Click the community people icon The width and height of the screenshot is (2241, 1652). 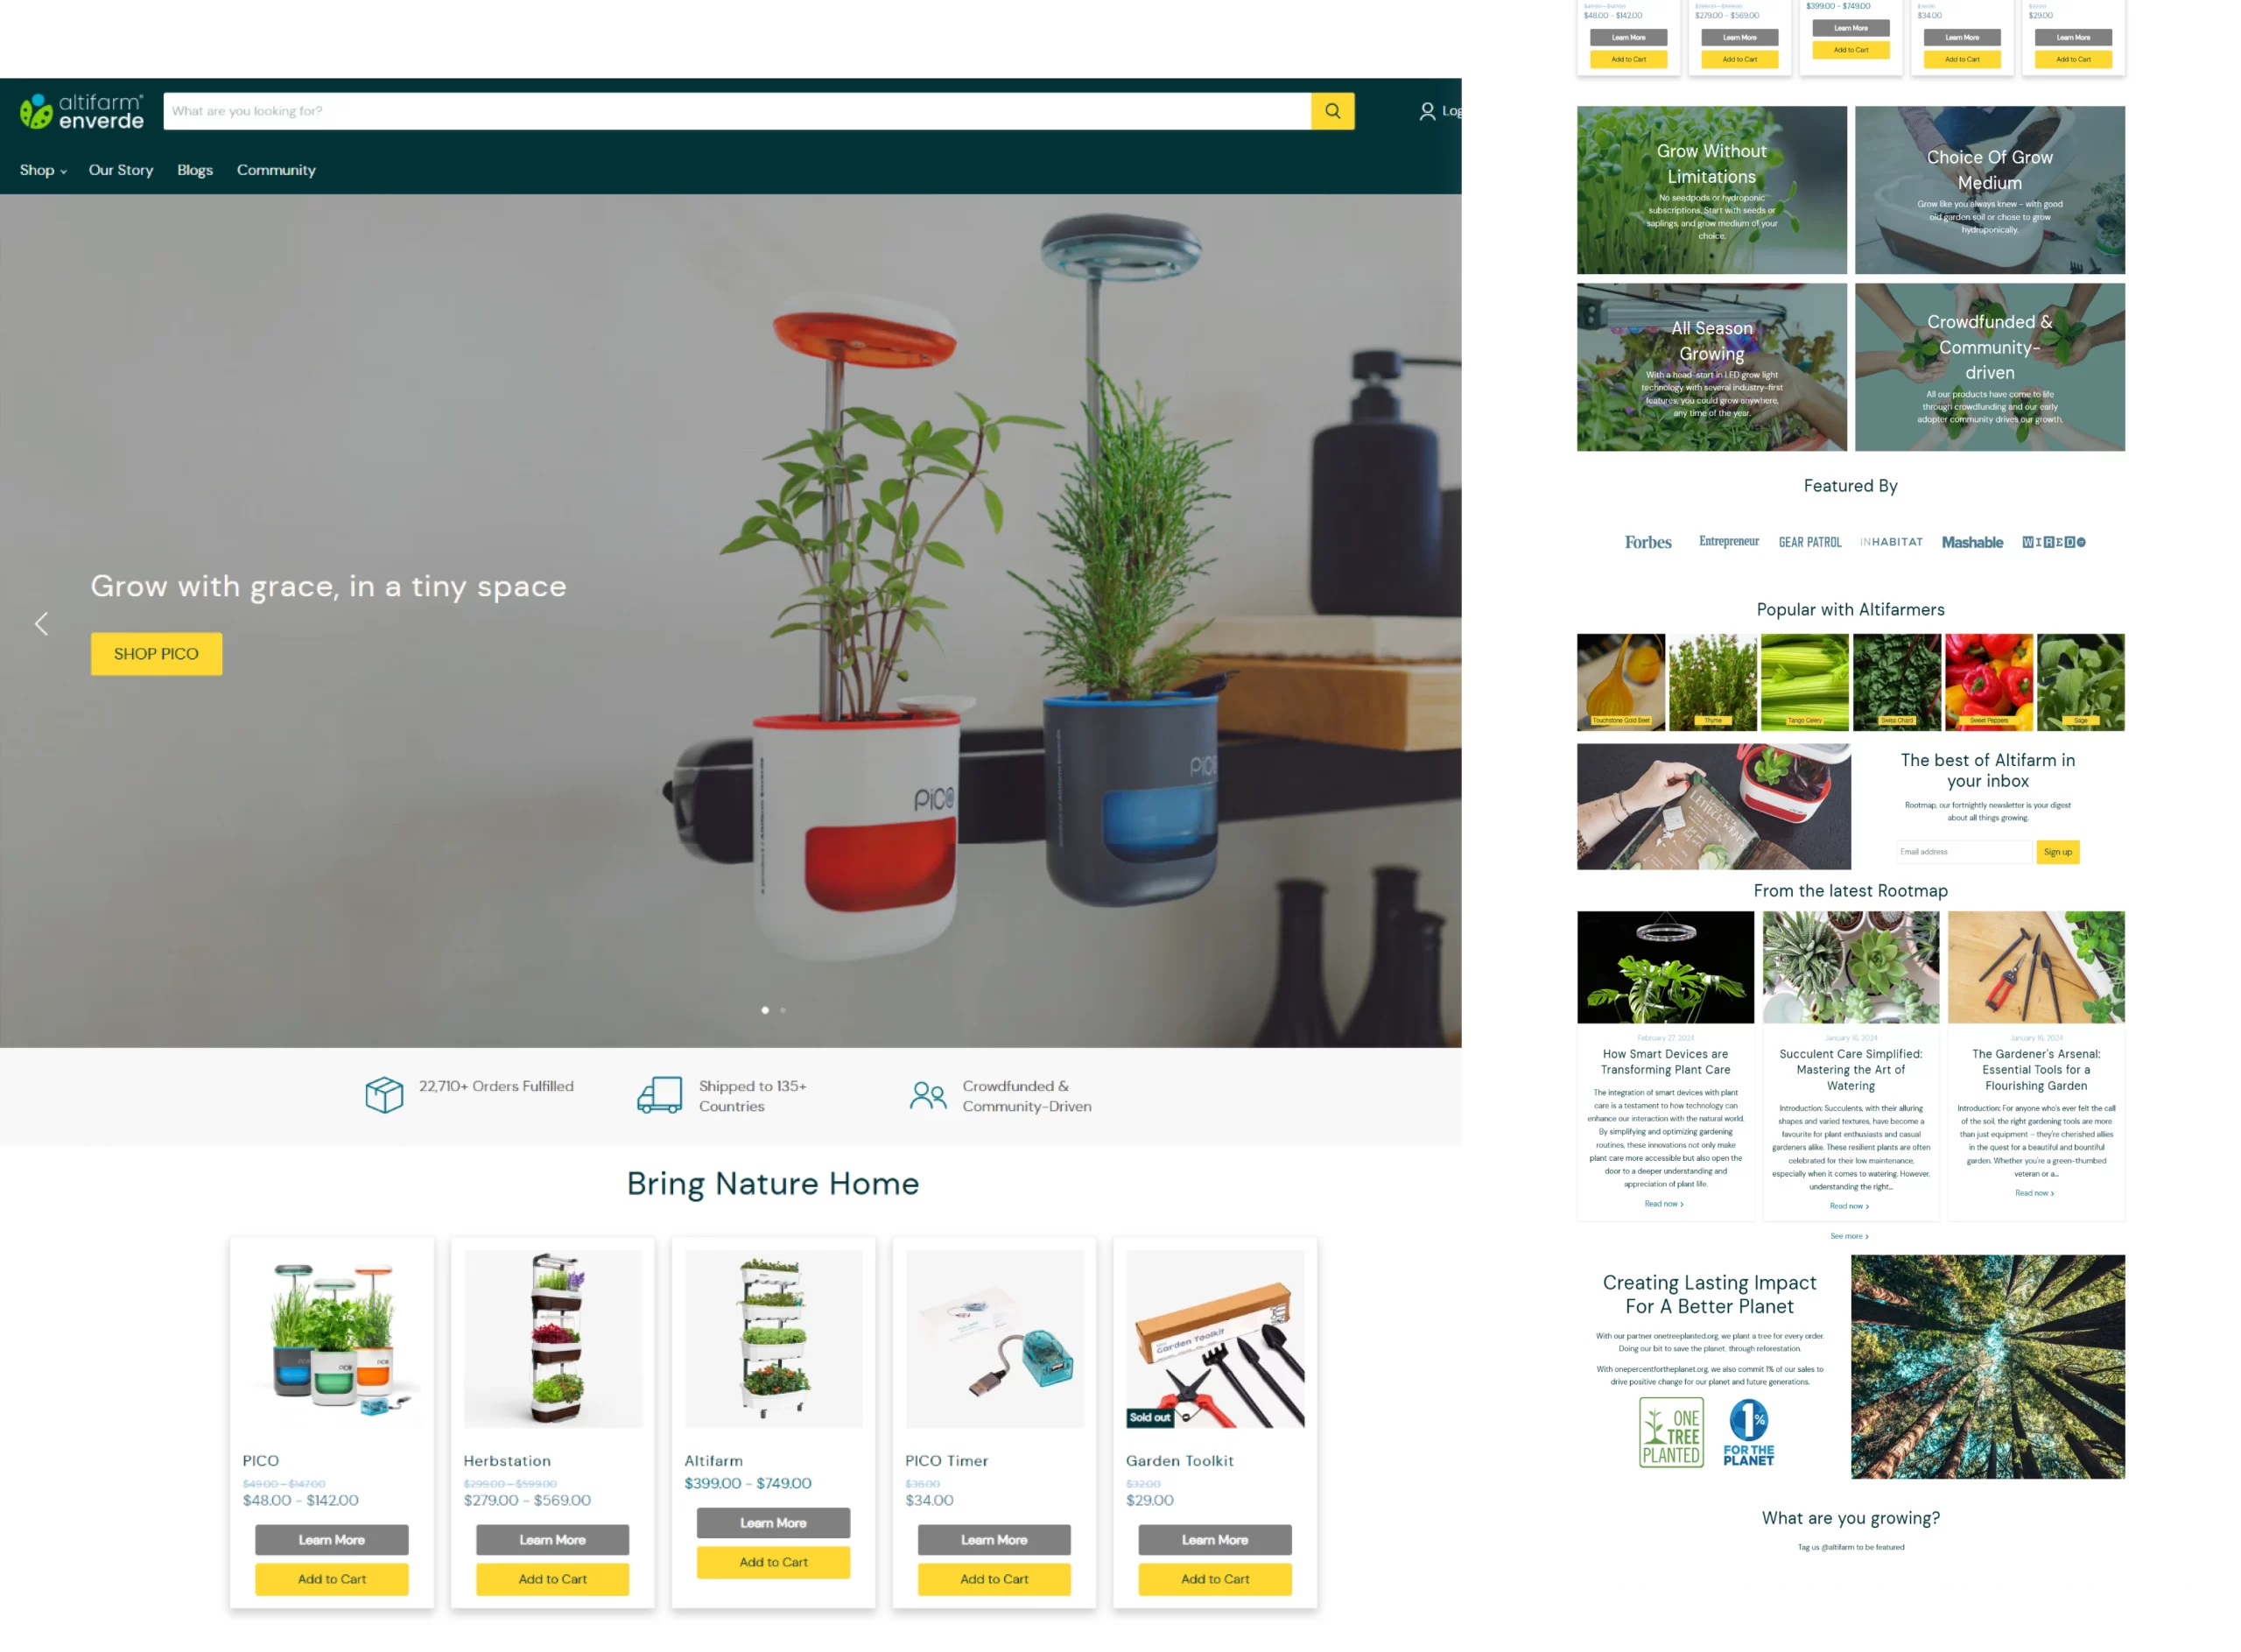coord(928,1095)
